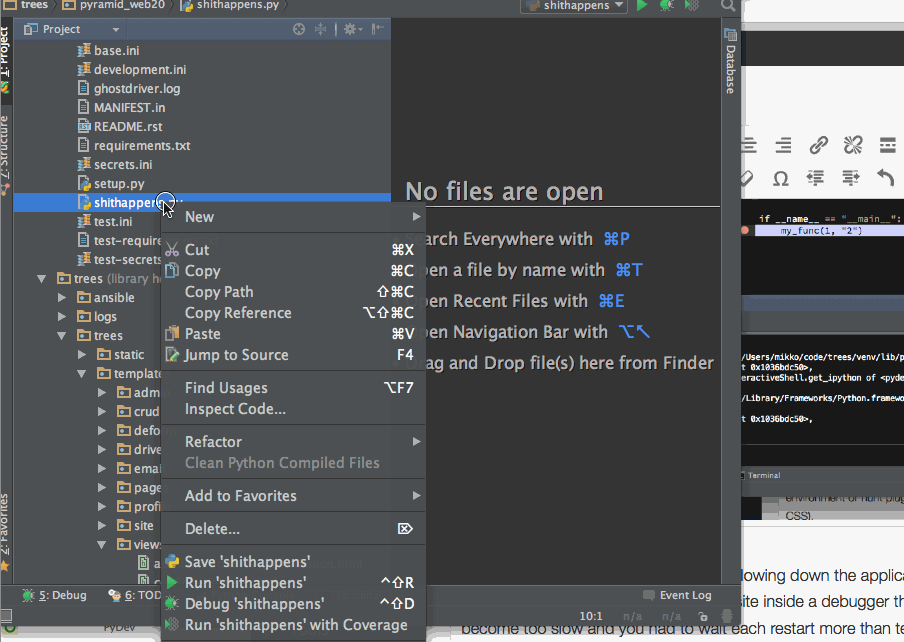Select the insert link chain icon

818,145
